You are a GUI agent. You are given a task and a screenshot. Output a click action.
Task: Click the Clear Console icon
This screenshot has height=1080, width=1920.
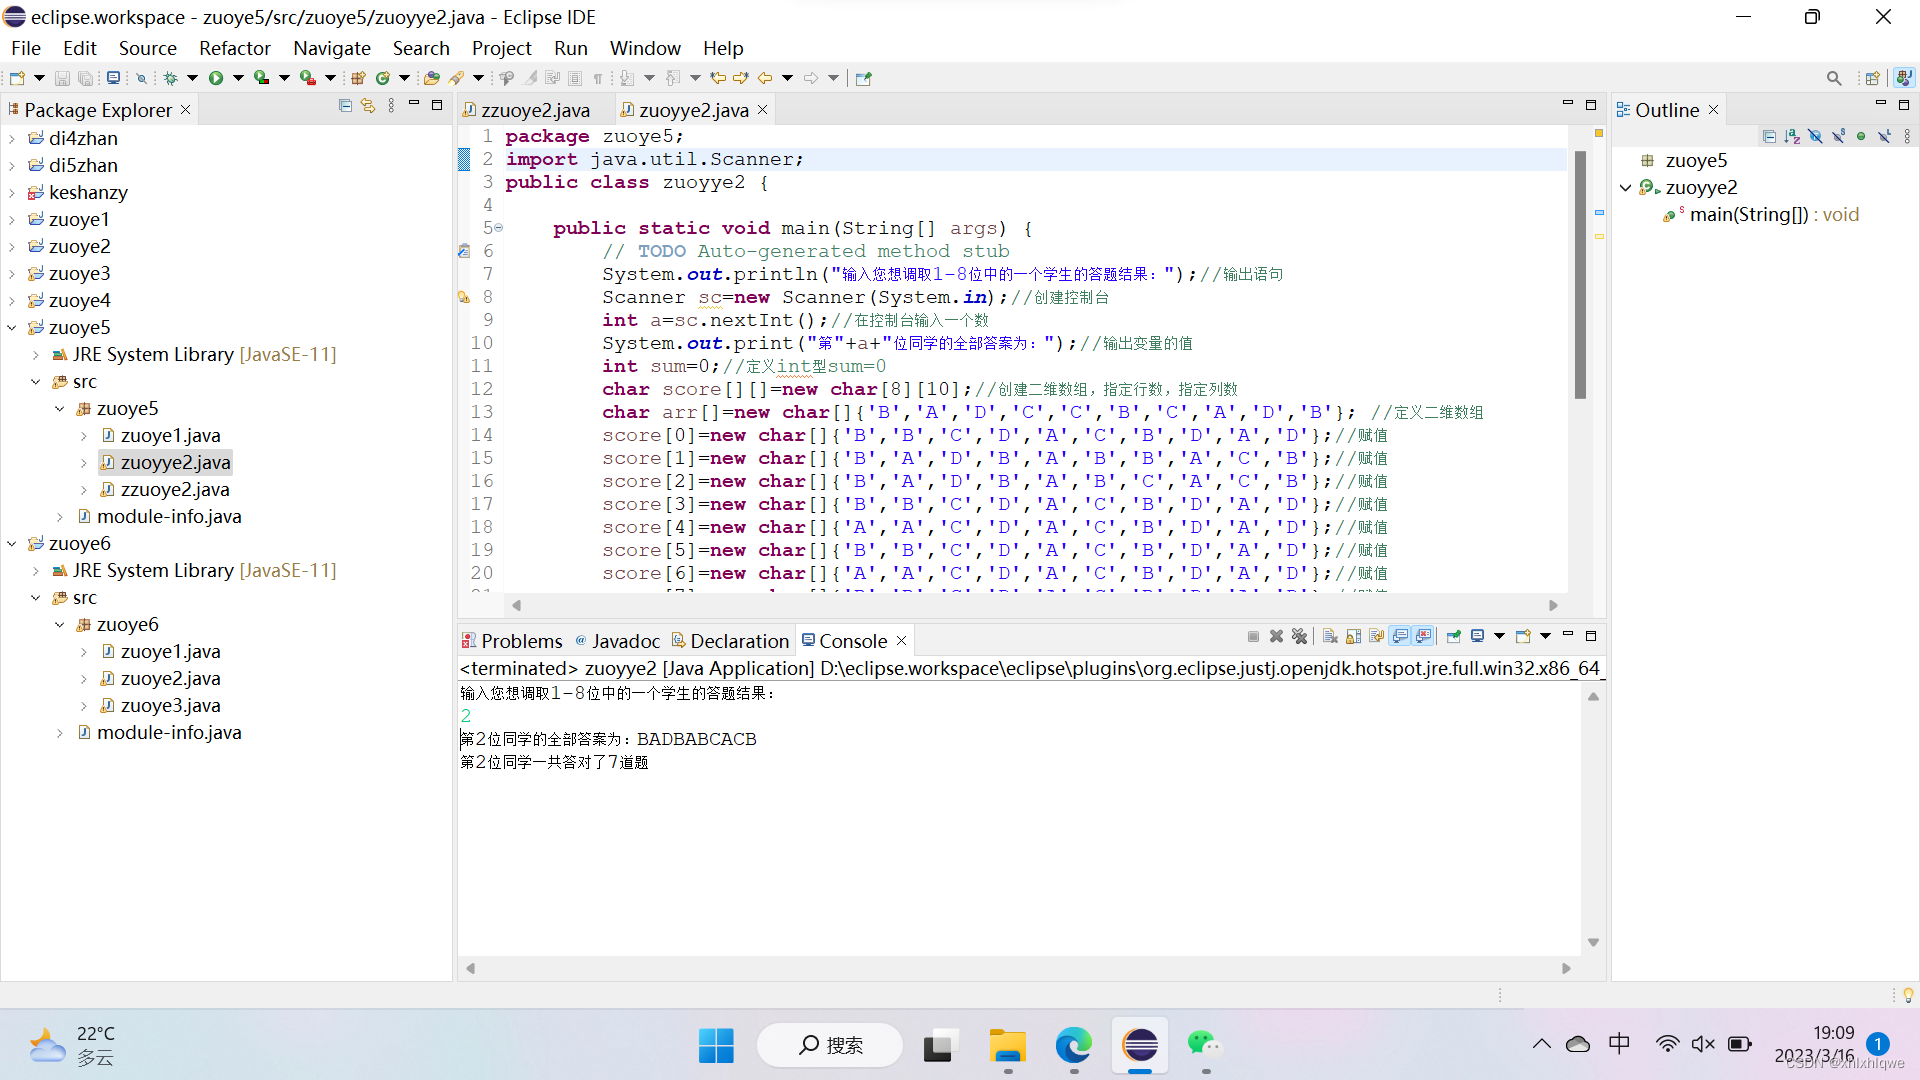(1330, 636)
